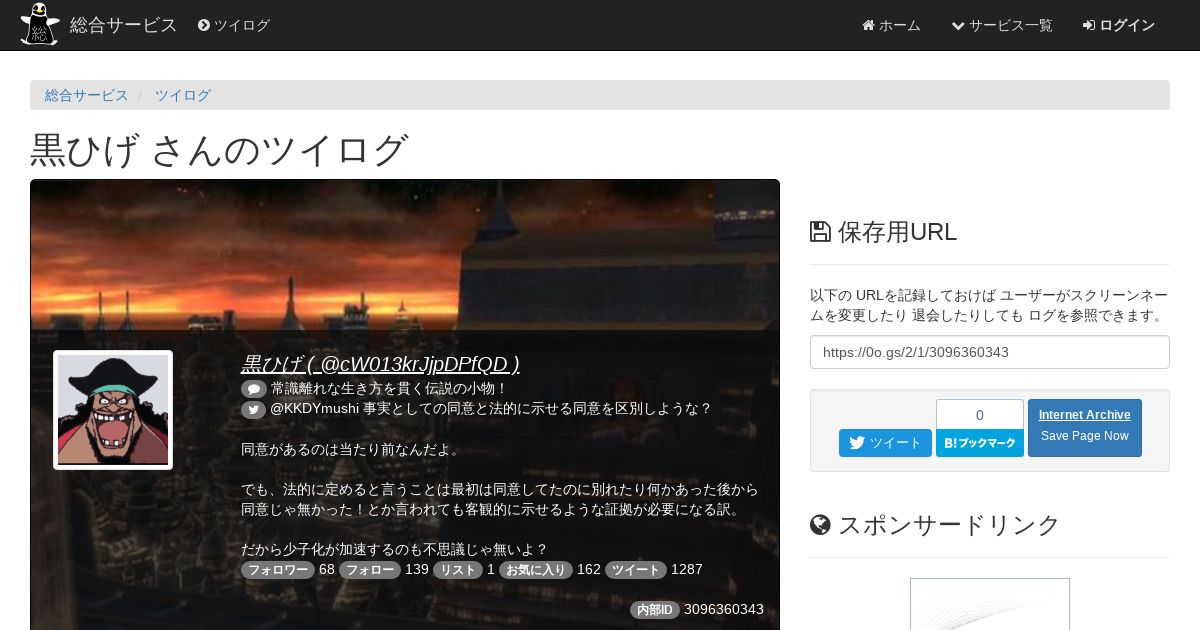Open 総合サービス breadcrumb link
The image size is (1200, 630).
click(x=87, y=95)
